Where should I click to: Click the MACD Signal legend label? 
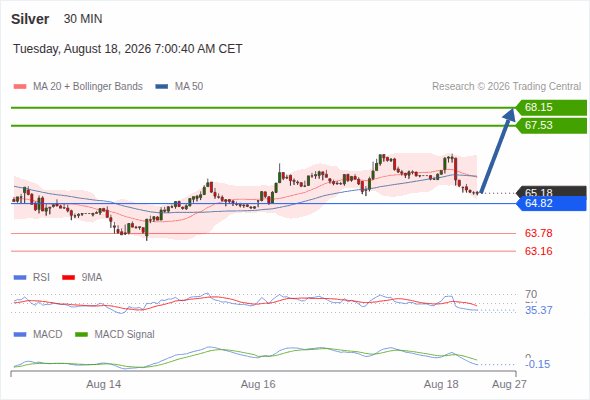[x=125, y=335]
